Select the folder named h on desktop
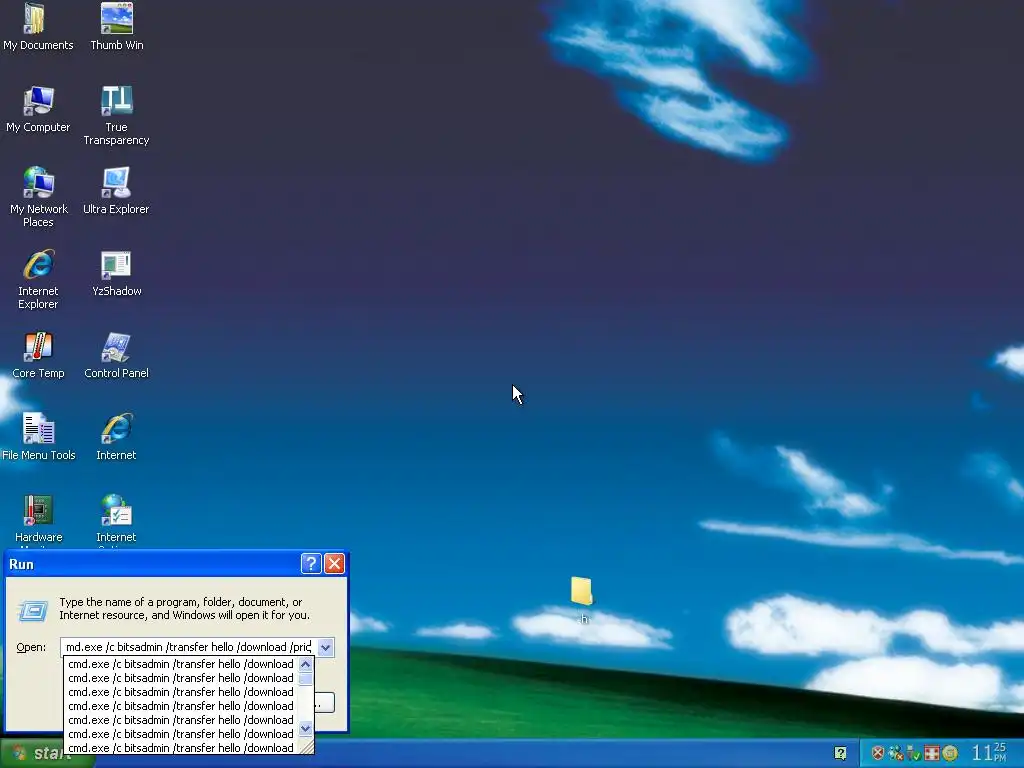The height and width of the screenshot is (768, 1024). [581, 600]
